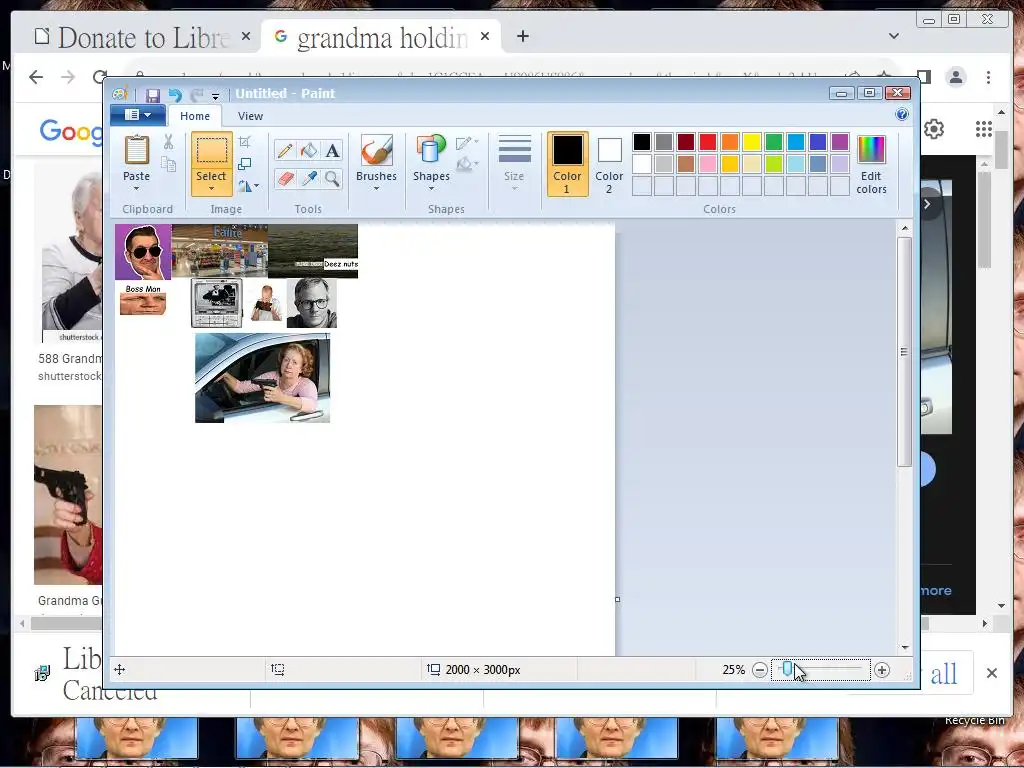1024x768 pixels.
Task: Select the grandma holding Chrome tab
Action: click(x=380, y=37)
